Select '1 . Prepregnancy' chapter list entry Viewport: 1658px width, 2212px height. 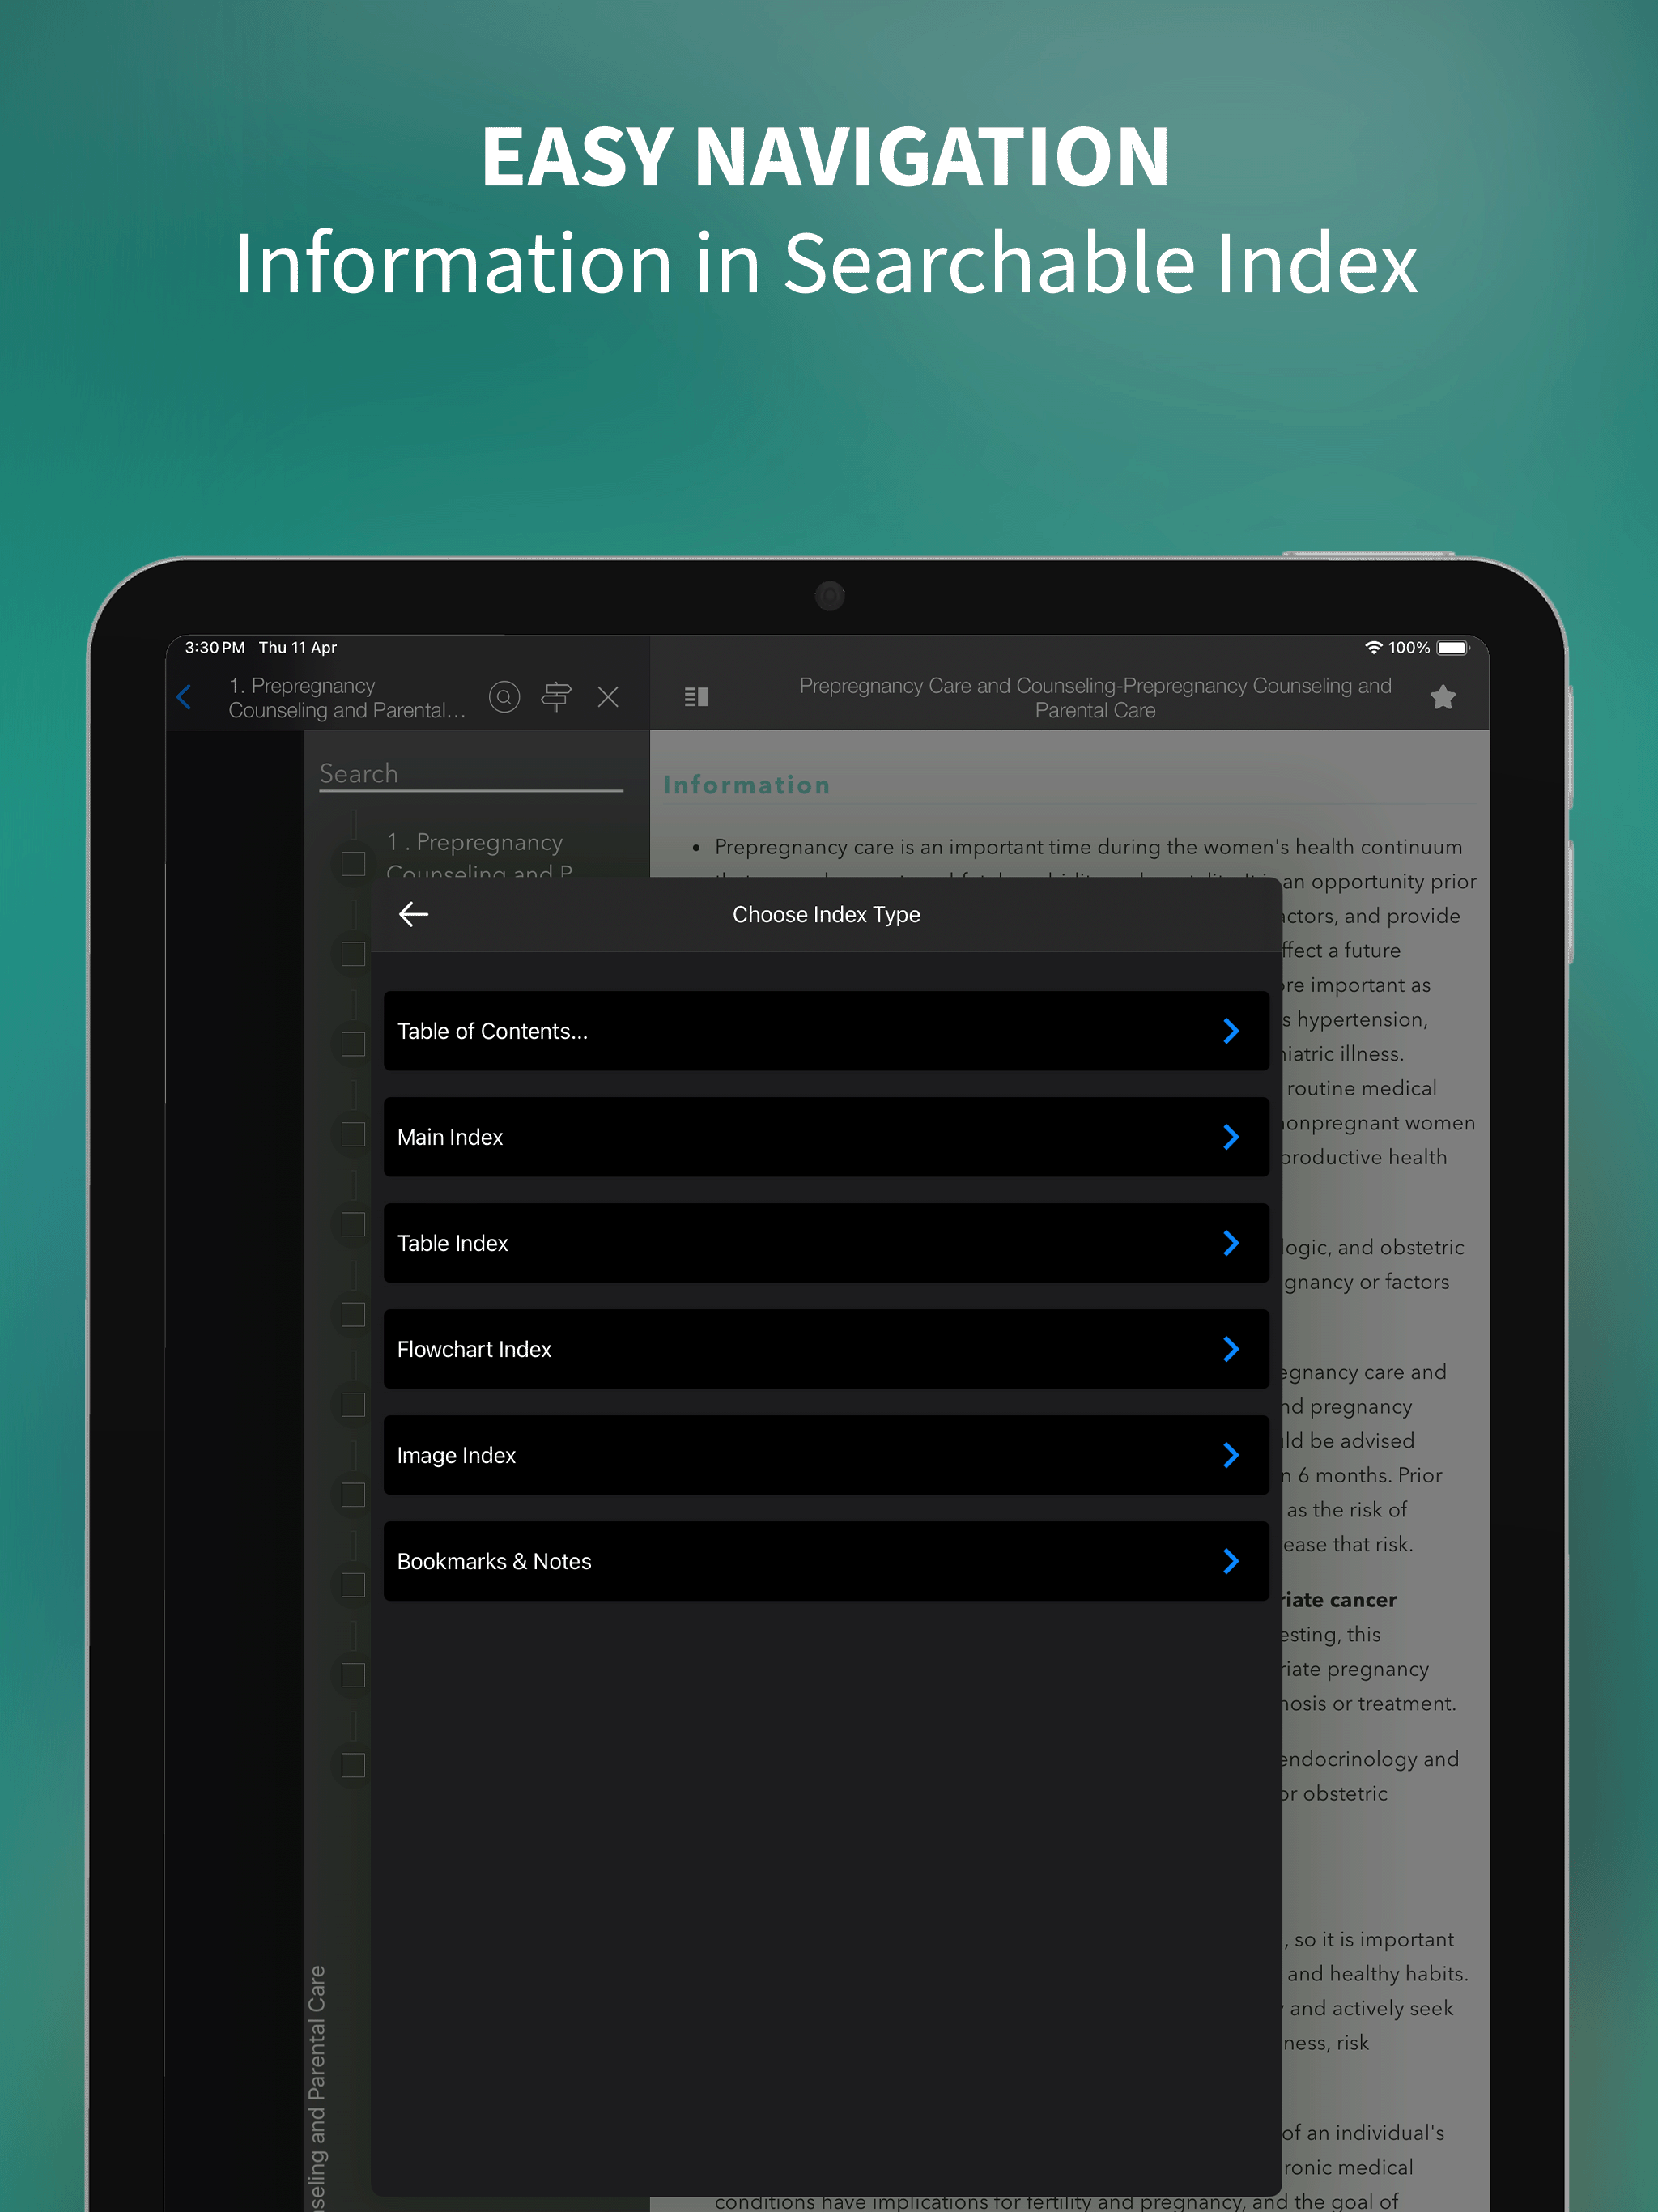(x=480, y=856)
